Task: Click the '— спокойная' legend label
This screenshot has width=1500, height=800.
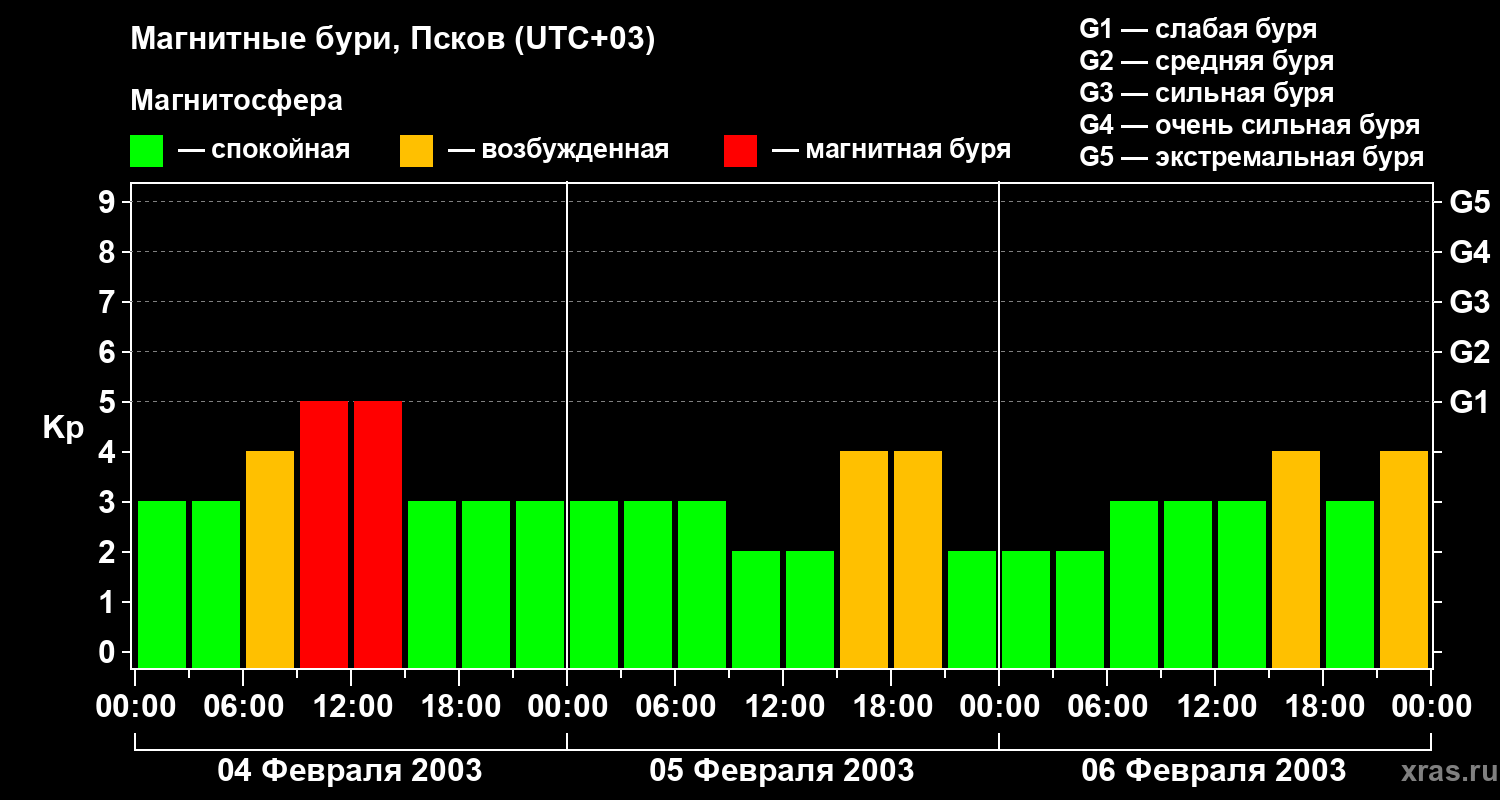Action: (264, 150)
